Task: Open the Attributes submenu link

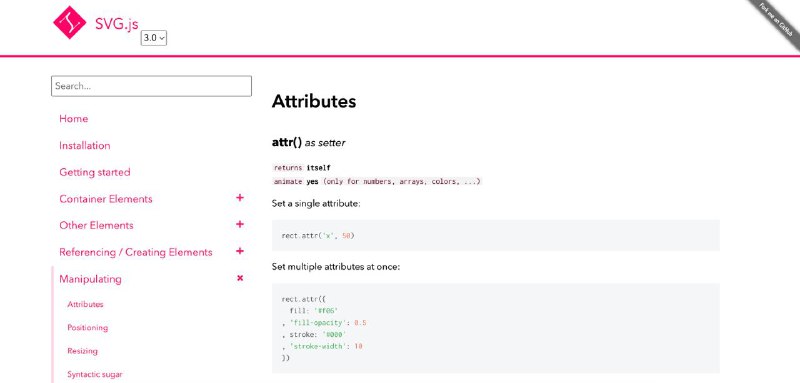Action: coord(85,304)
